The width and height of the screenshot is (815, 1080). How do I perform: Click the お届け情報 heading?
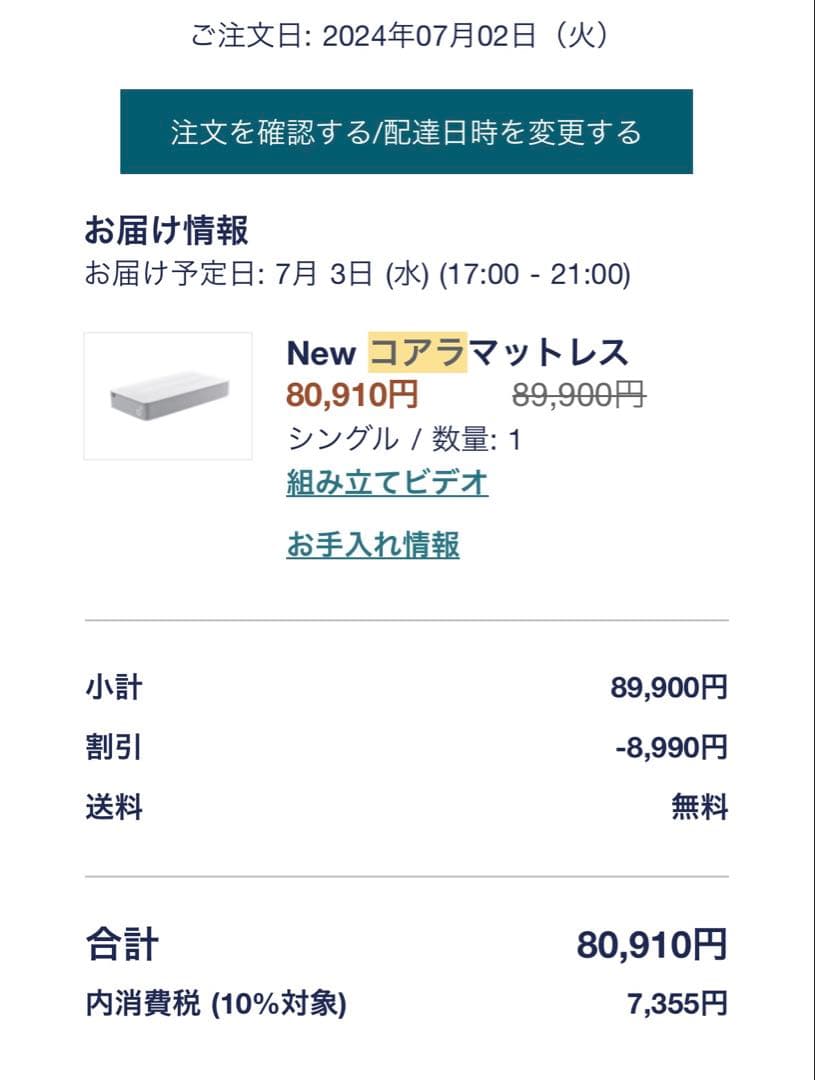pyautogui.click(x=167, y=231)
